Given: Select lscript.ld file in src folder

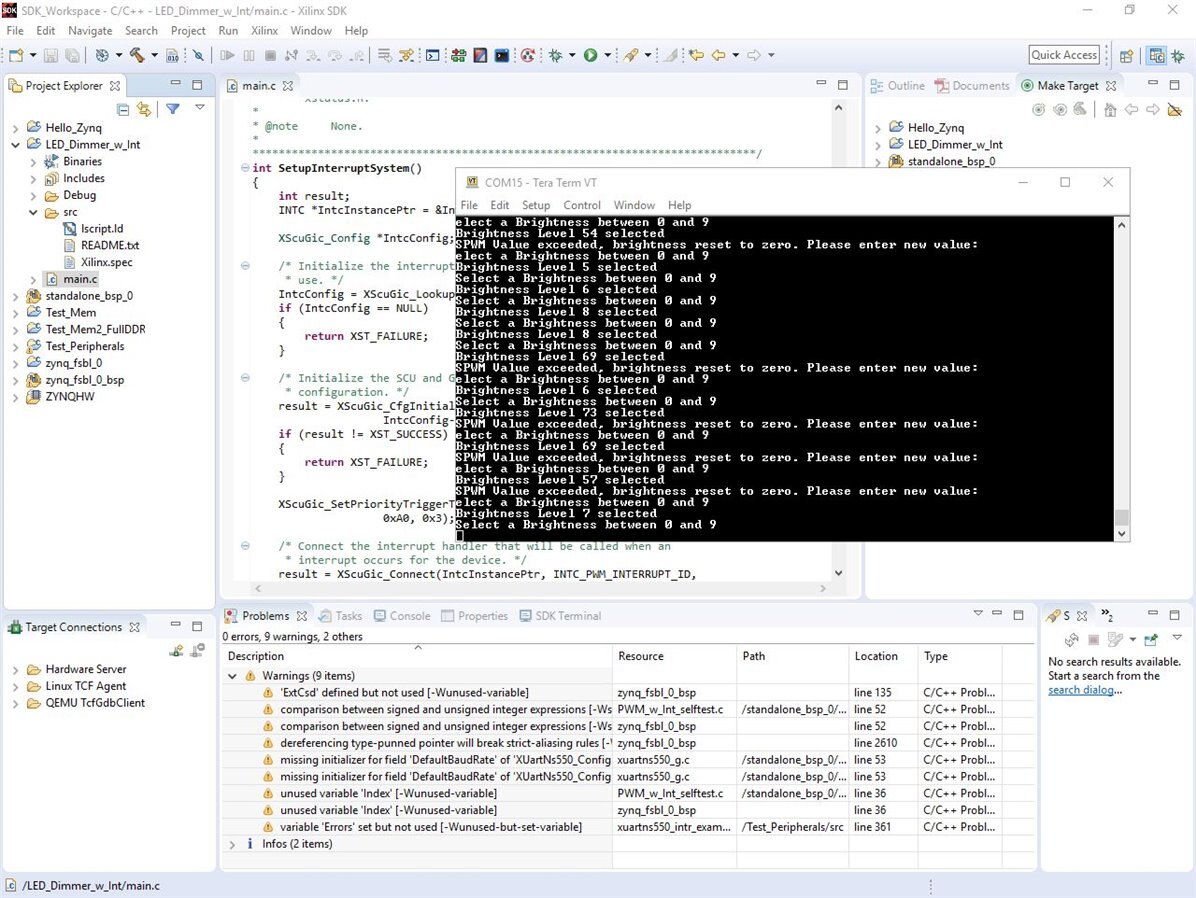Looking at the screenshot, I should coord(102,229).
